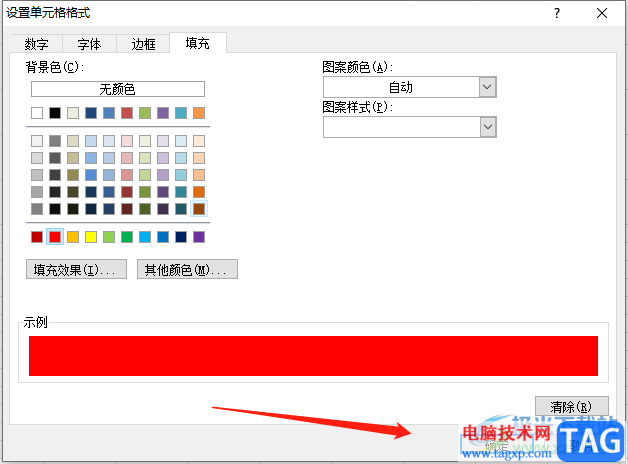628x464 pixels.
Task: Pick the orange swatch in top row
Action: point(199,113)
